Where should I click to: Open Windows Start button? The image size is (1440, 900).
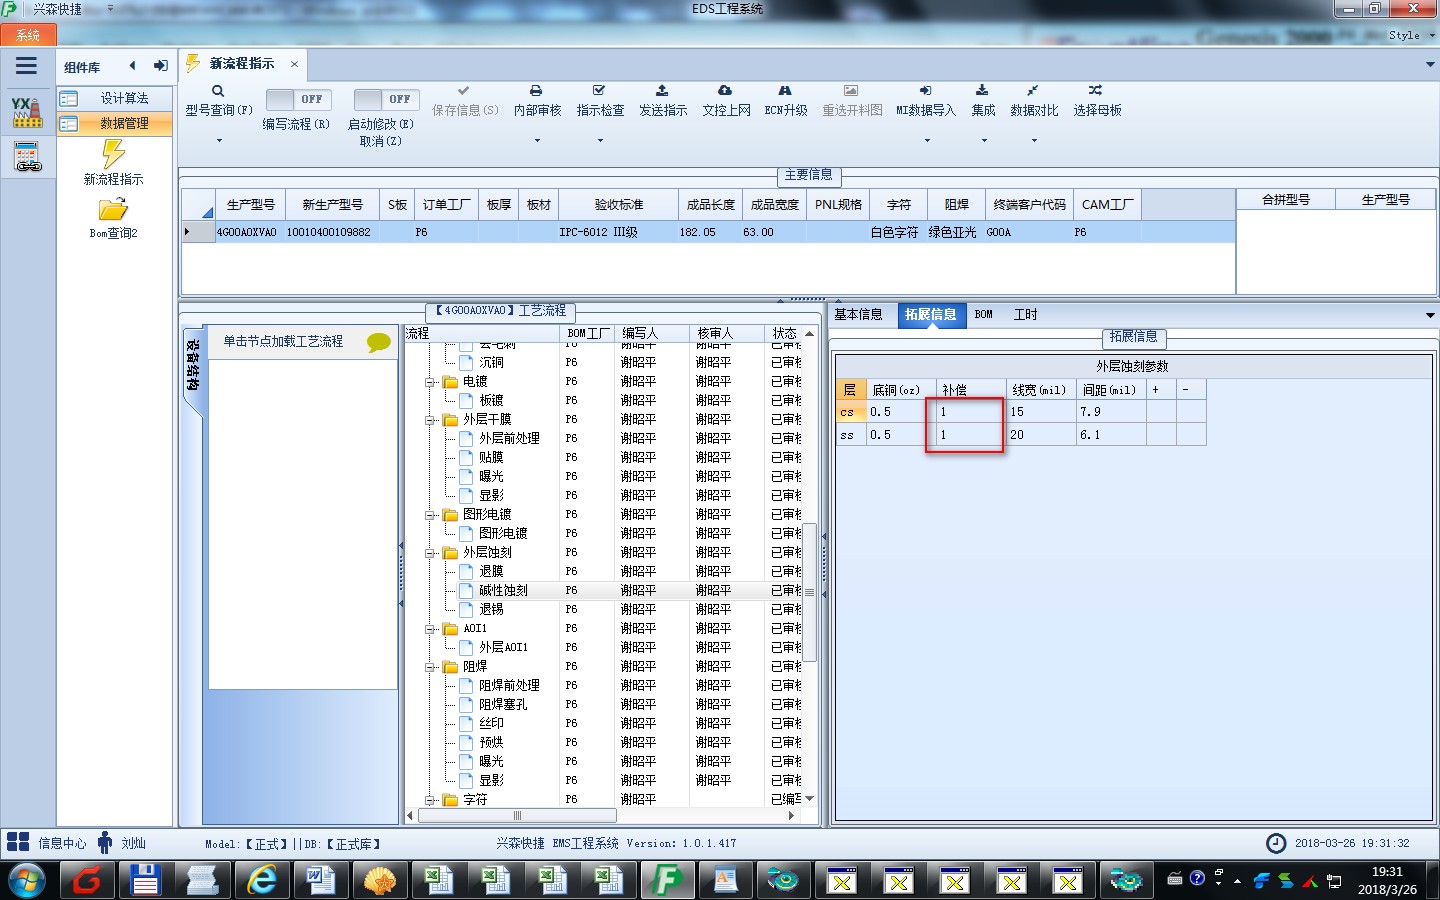point(27,881)
